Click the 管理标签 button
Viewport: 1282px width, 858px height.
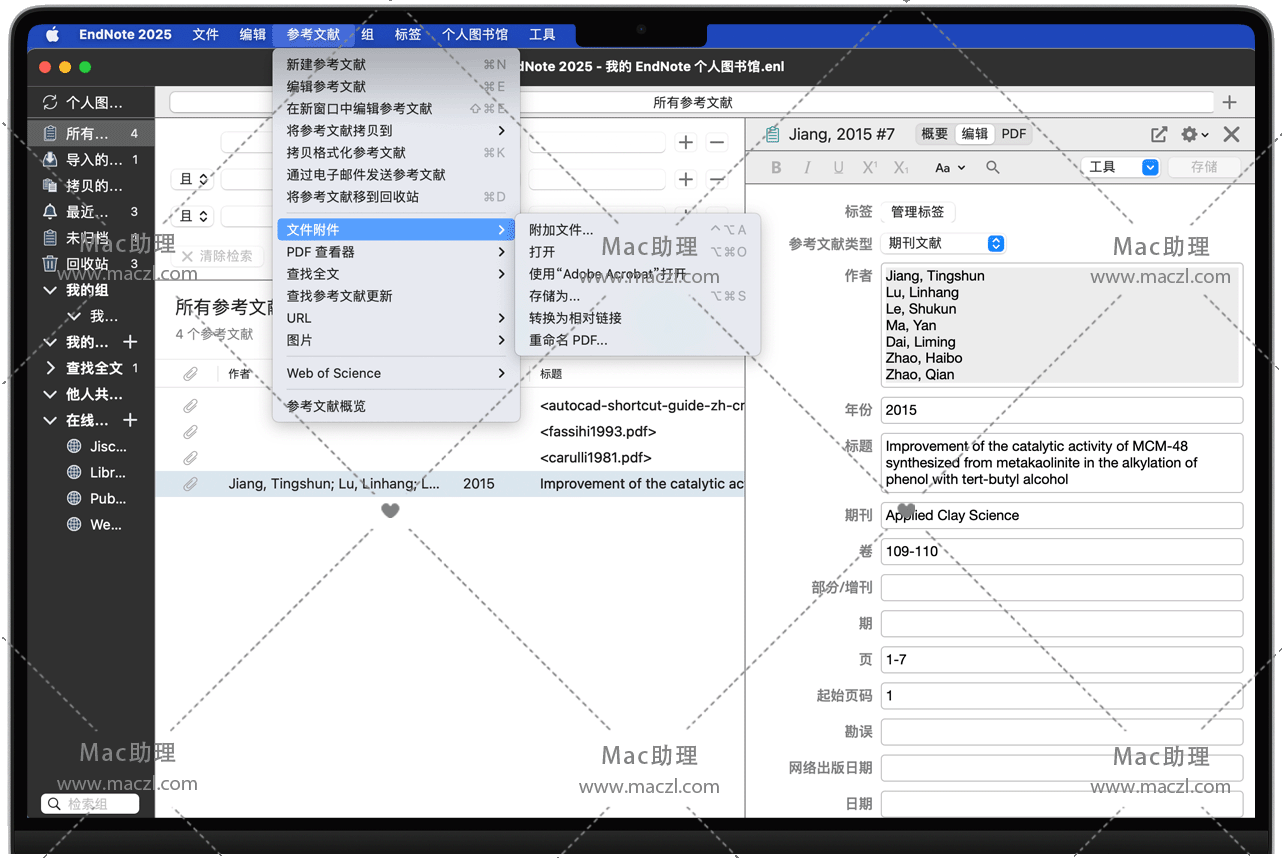click(917, 212)
